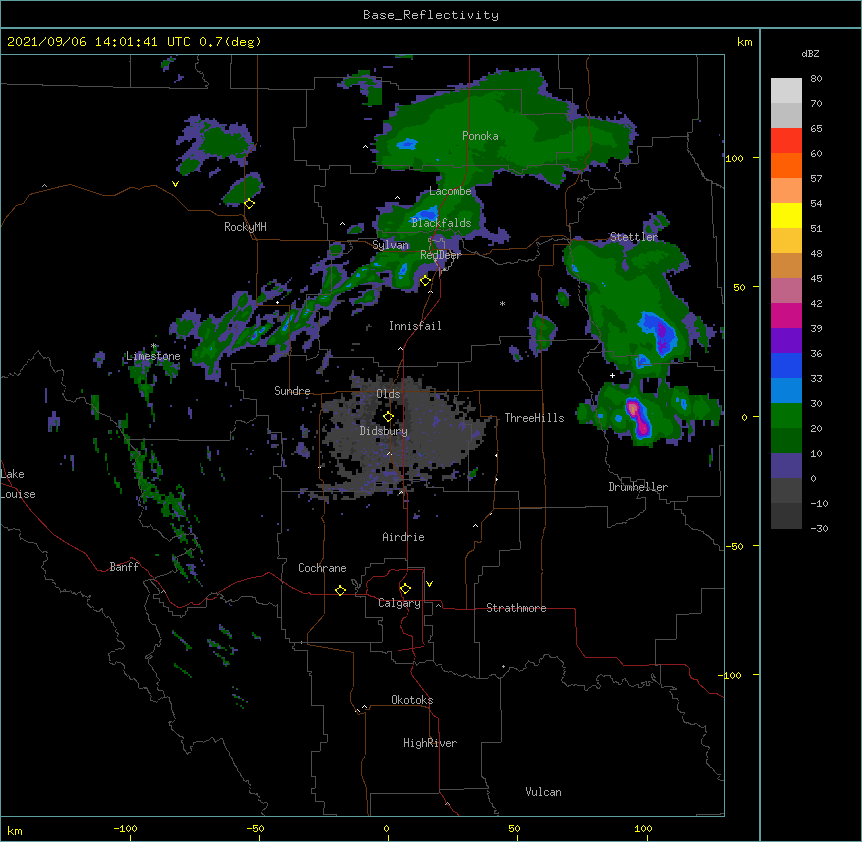Select the yellow diamond between Olds and Didsbury

(388, 417)
